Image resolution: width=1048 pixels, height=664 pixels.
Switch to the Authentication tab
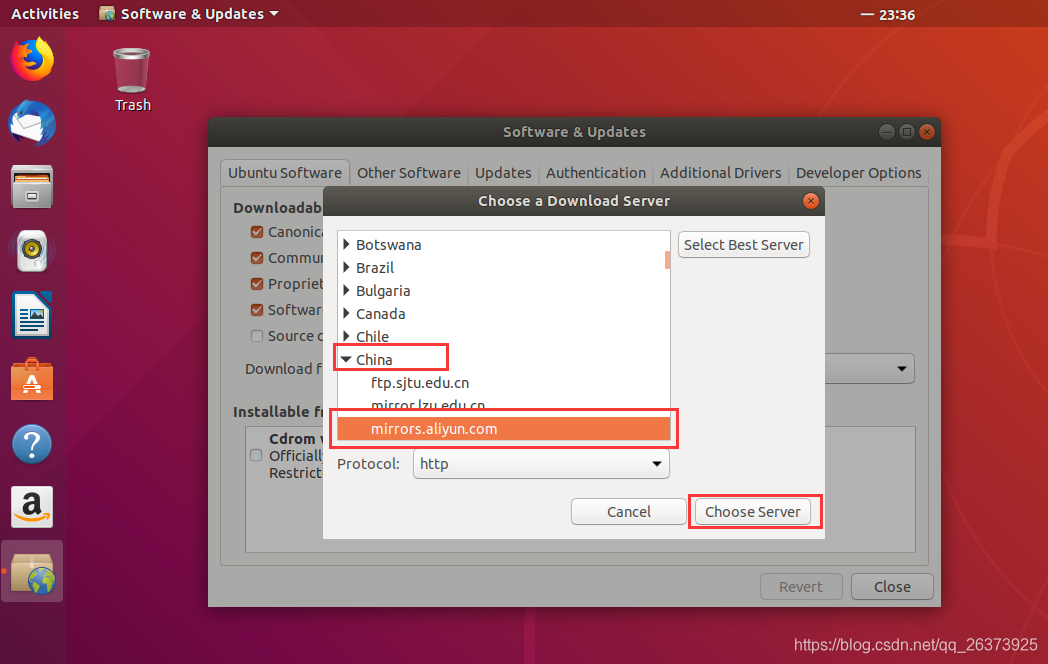596,173
